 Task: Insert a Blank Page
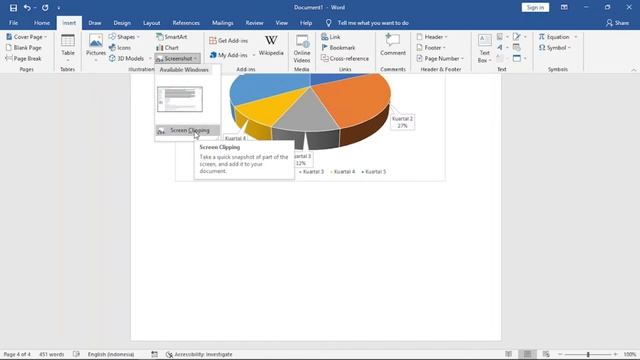tap(24, 48)
